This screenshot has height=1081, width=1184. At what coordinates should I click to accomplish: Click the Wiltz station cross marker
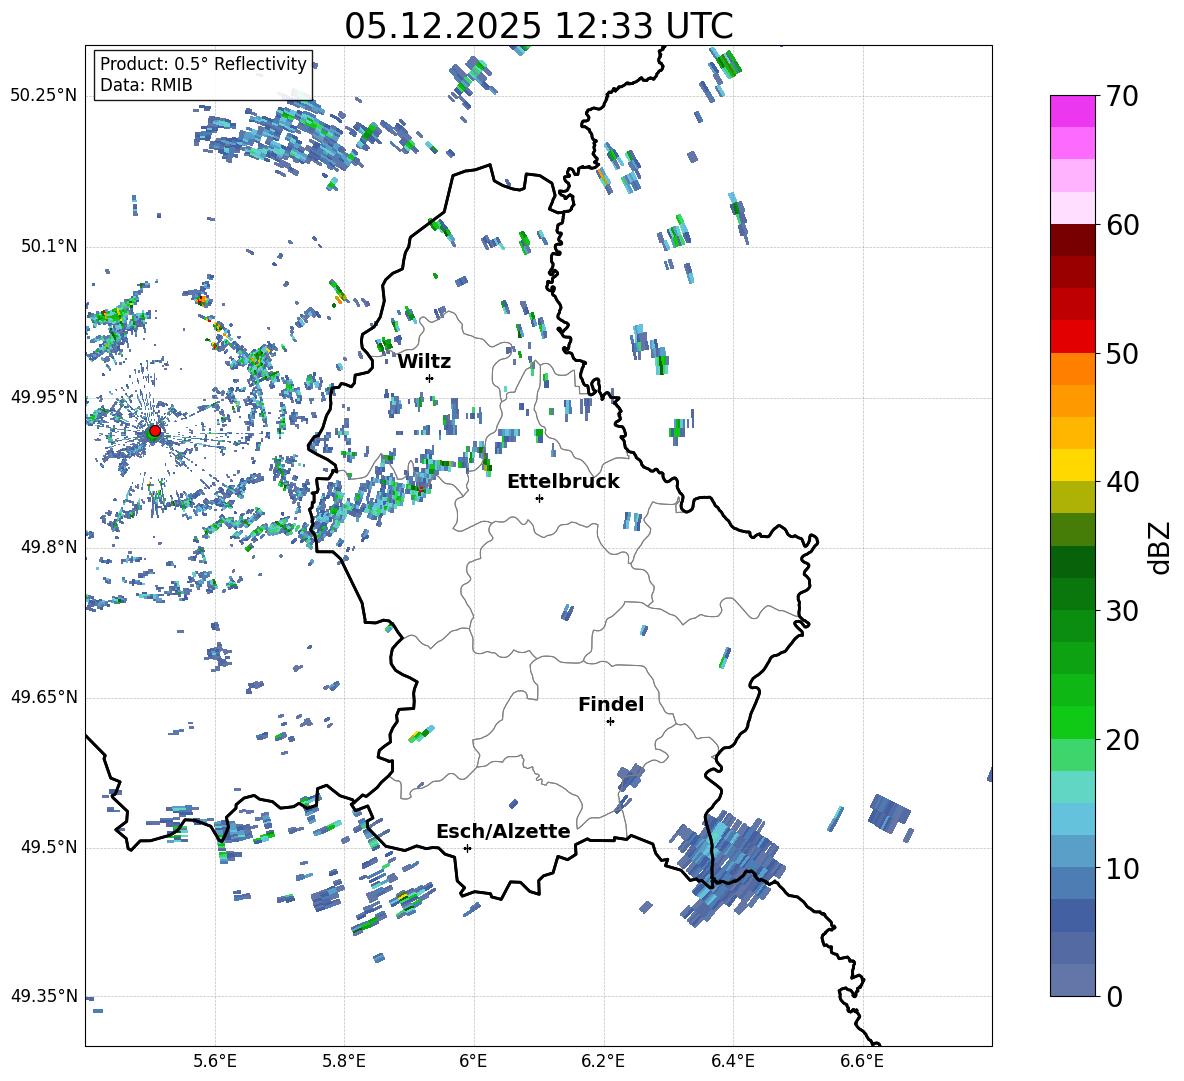click(x=429, y=378)
